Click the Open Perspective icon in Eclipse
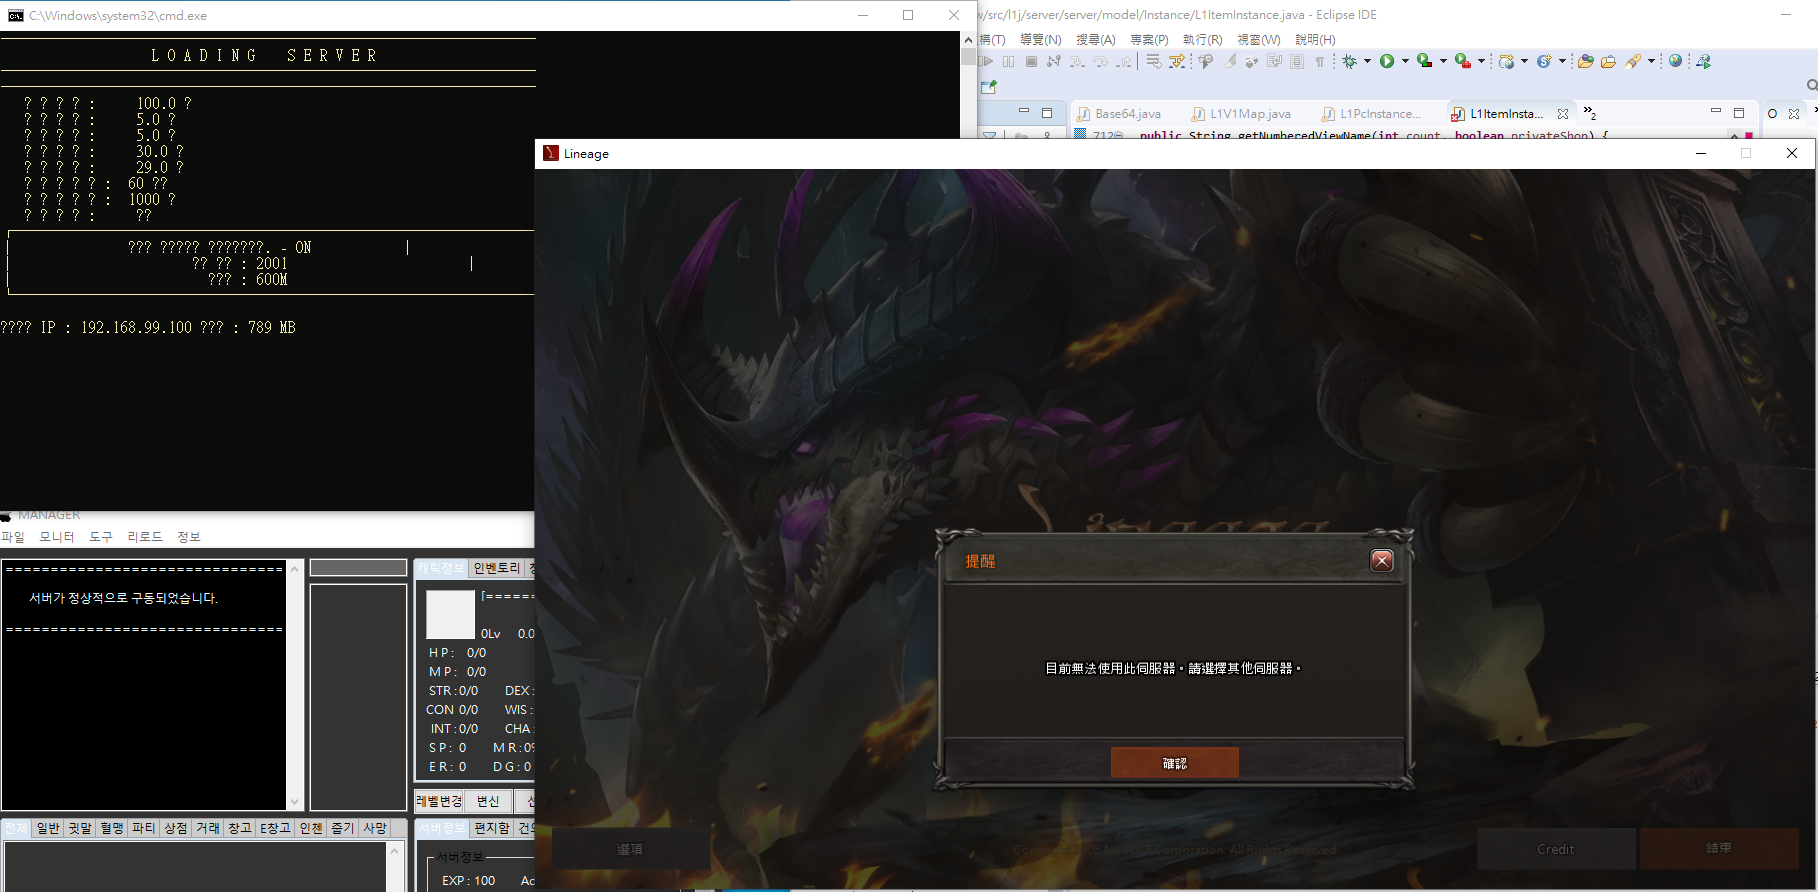The width and height of the screenshot is (1818, 892). pyautogui.click(x=989, y=87)
